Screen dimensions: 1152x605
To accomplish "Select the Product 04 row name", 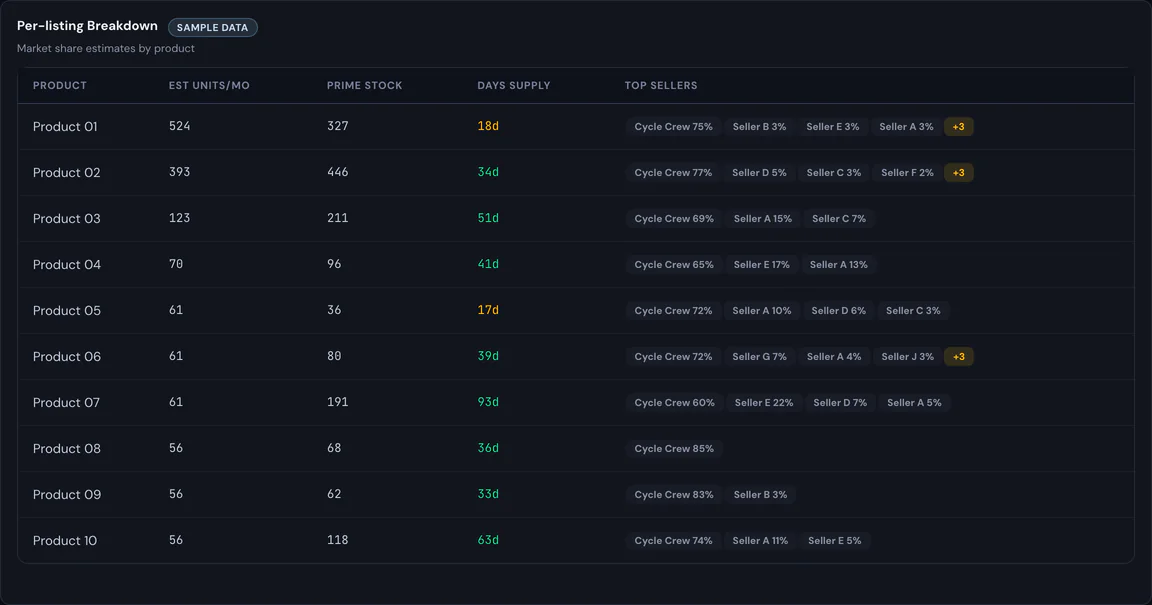I will pyautogui.click(x=67, y=265).
